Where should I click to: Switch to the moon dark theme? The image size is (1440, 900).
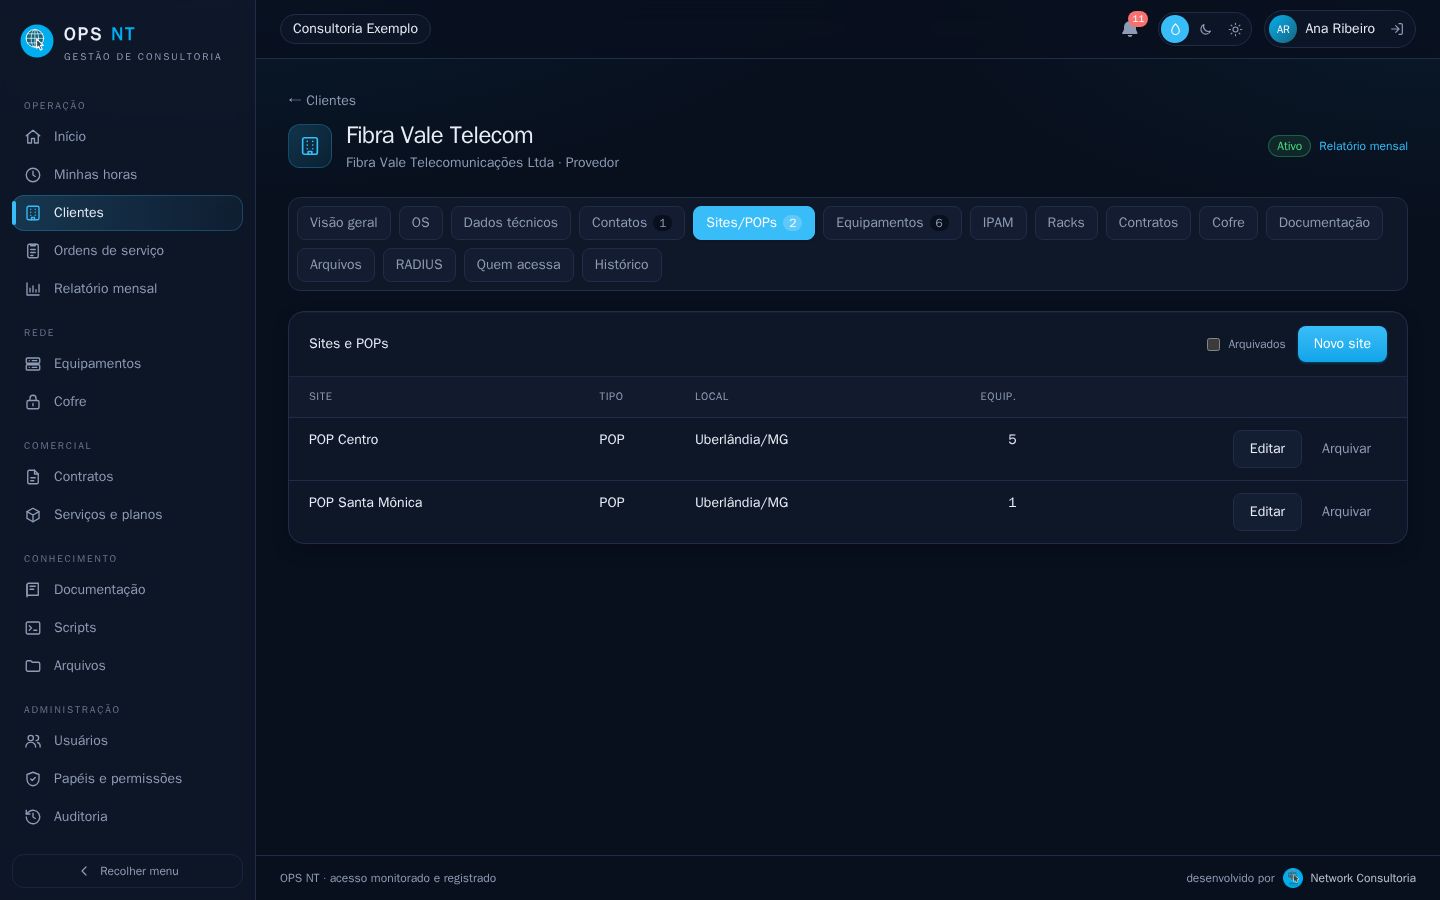click(x=1206, y=29)
